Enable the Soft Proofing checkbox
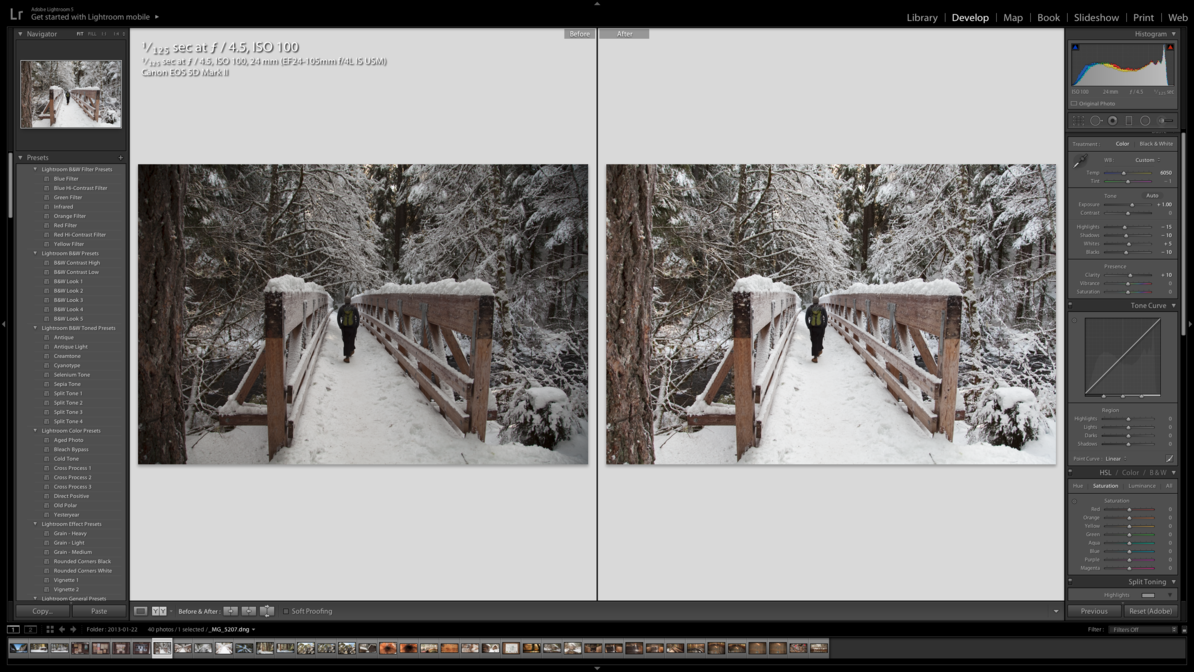1194x672 pixels. click(x=286, y=611)
